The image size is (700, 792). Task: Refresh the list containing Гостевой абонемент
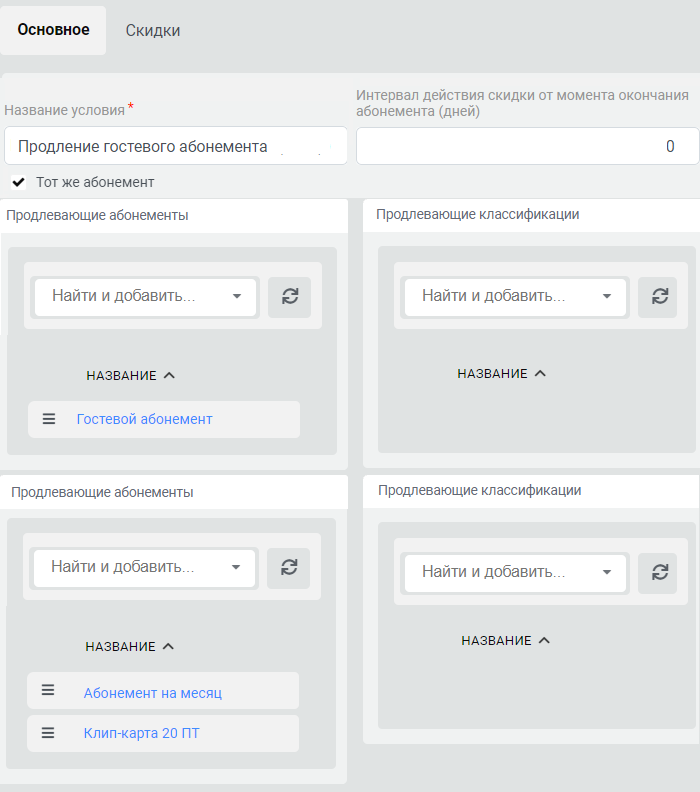(289, 296)
